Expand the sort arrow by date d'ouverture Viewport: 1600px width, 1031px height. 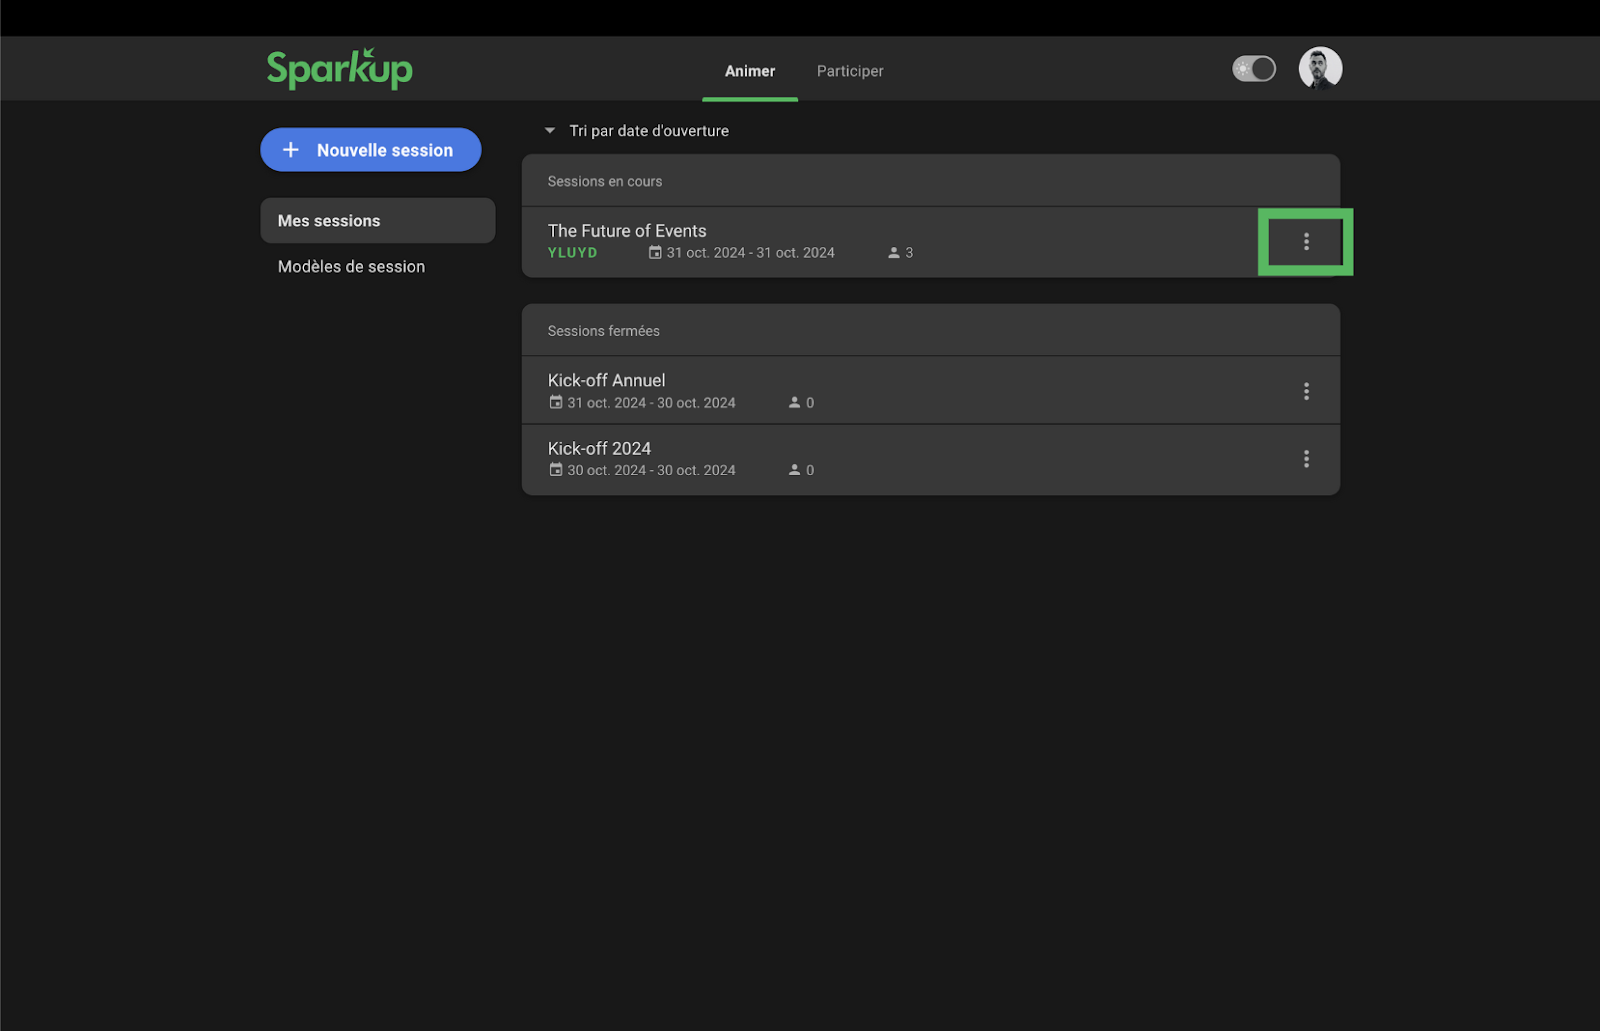click(x=549, y=131)
